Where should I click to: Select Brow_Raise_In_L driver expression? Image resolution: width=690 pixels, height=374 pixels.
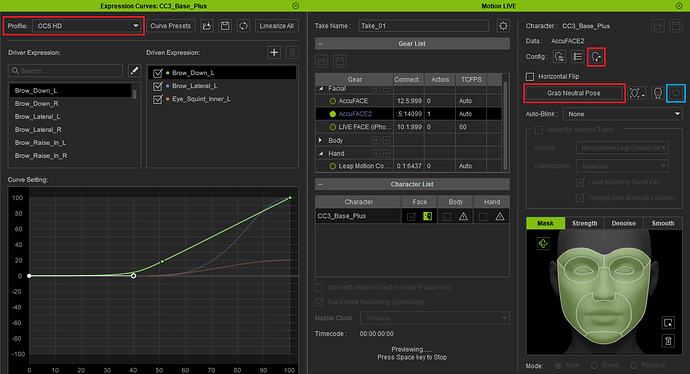point(70,143)
